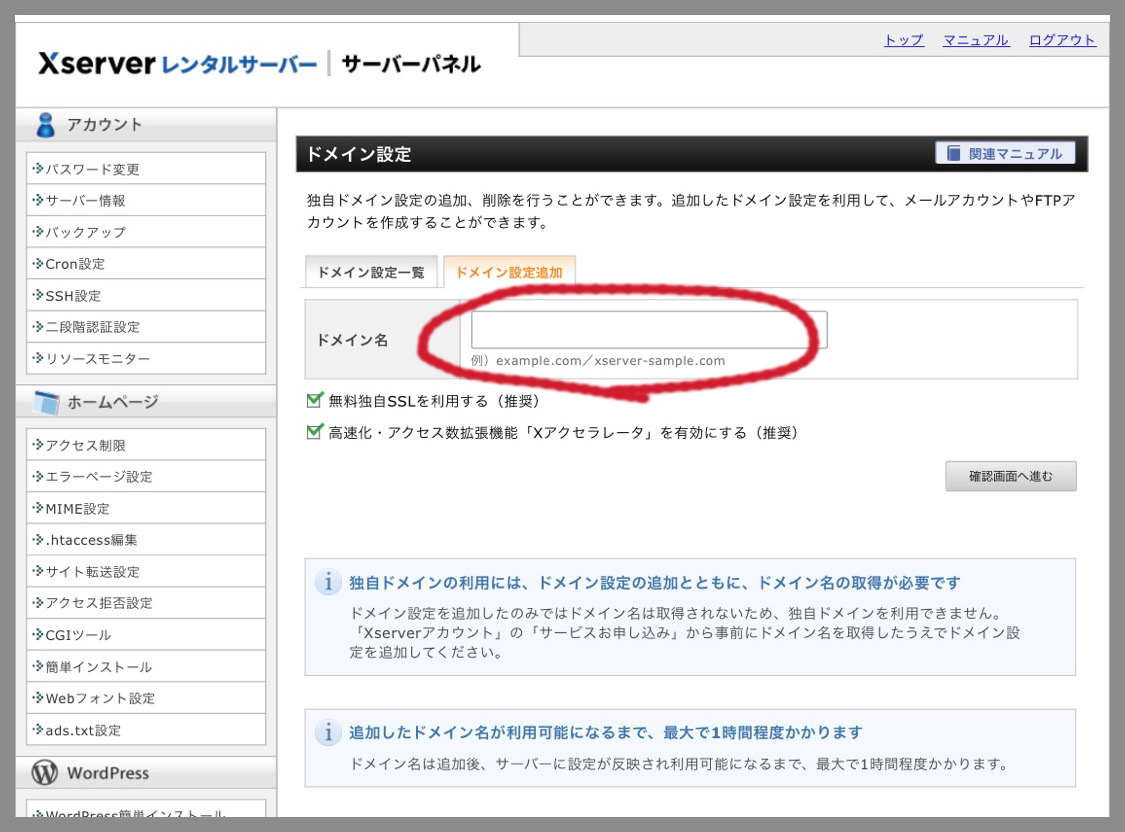
Task: Click the WordPress logo icon
Action: pyautogui.click(x=44, y=772)
